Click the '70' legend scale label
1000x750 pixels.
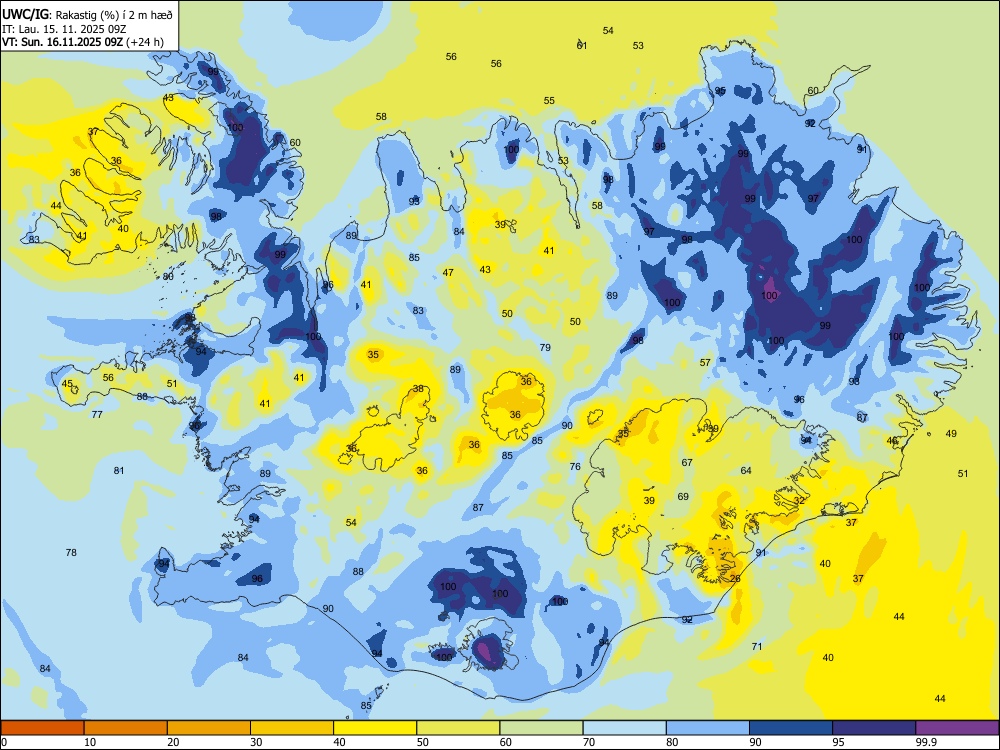pos(589,742)
